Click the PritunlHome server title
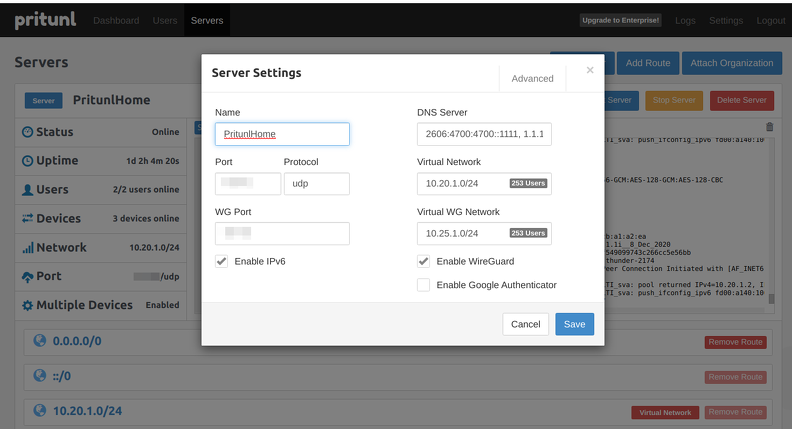The image size is (792, 429). click(x=112, y=100)
